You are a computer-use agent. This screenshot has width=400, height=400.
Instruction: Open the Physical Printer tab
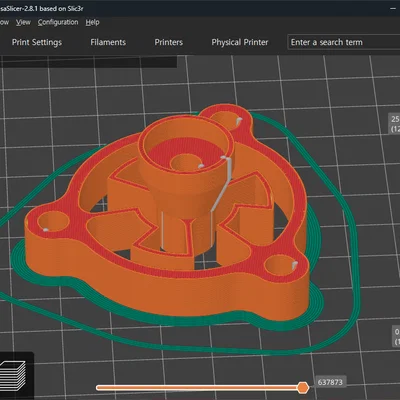pos(240,42)
